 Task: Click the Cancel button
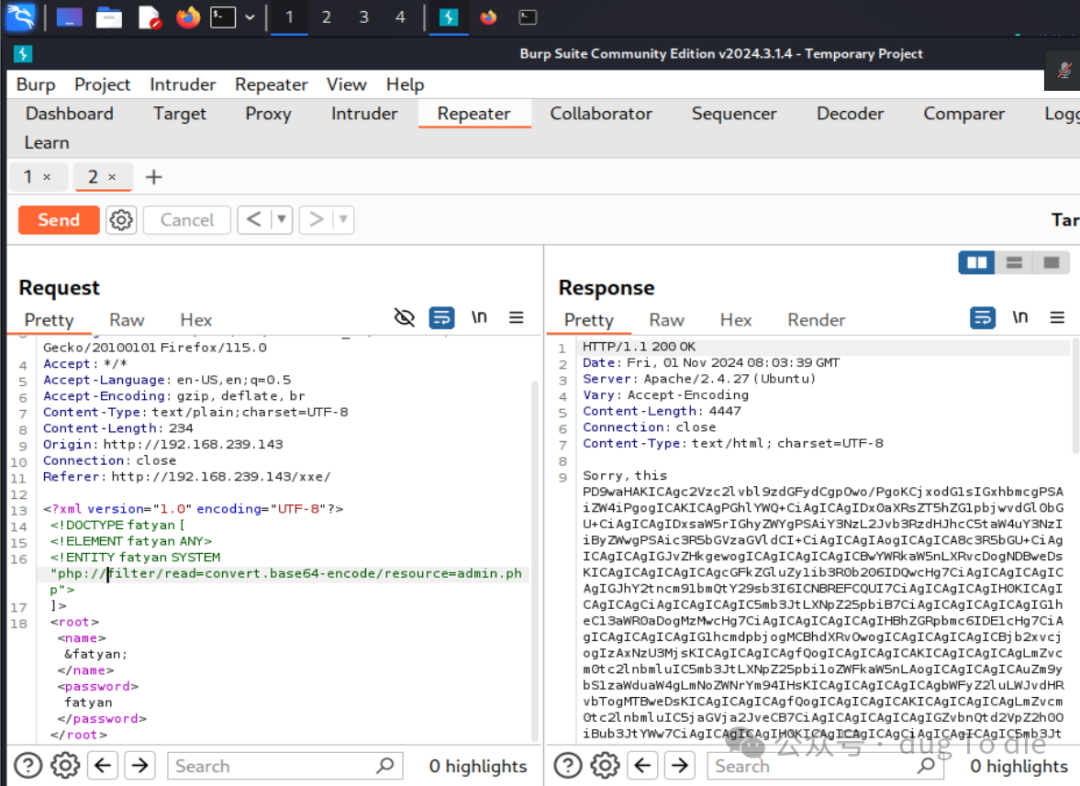[187, 220]
